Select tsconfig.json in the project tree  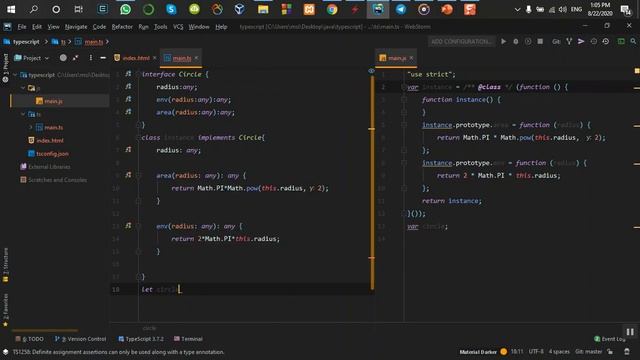coord(48,153)
